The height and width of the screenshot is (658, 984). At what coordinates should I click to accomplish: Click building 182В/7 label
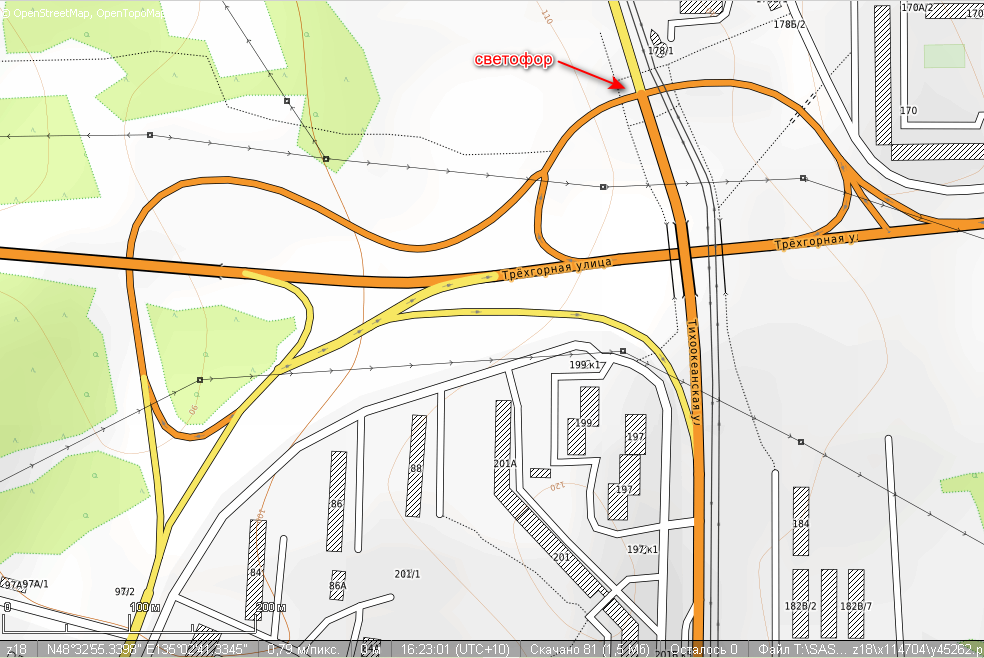[x=856, y=606]
